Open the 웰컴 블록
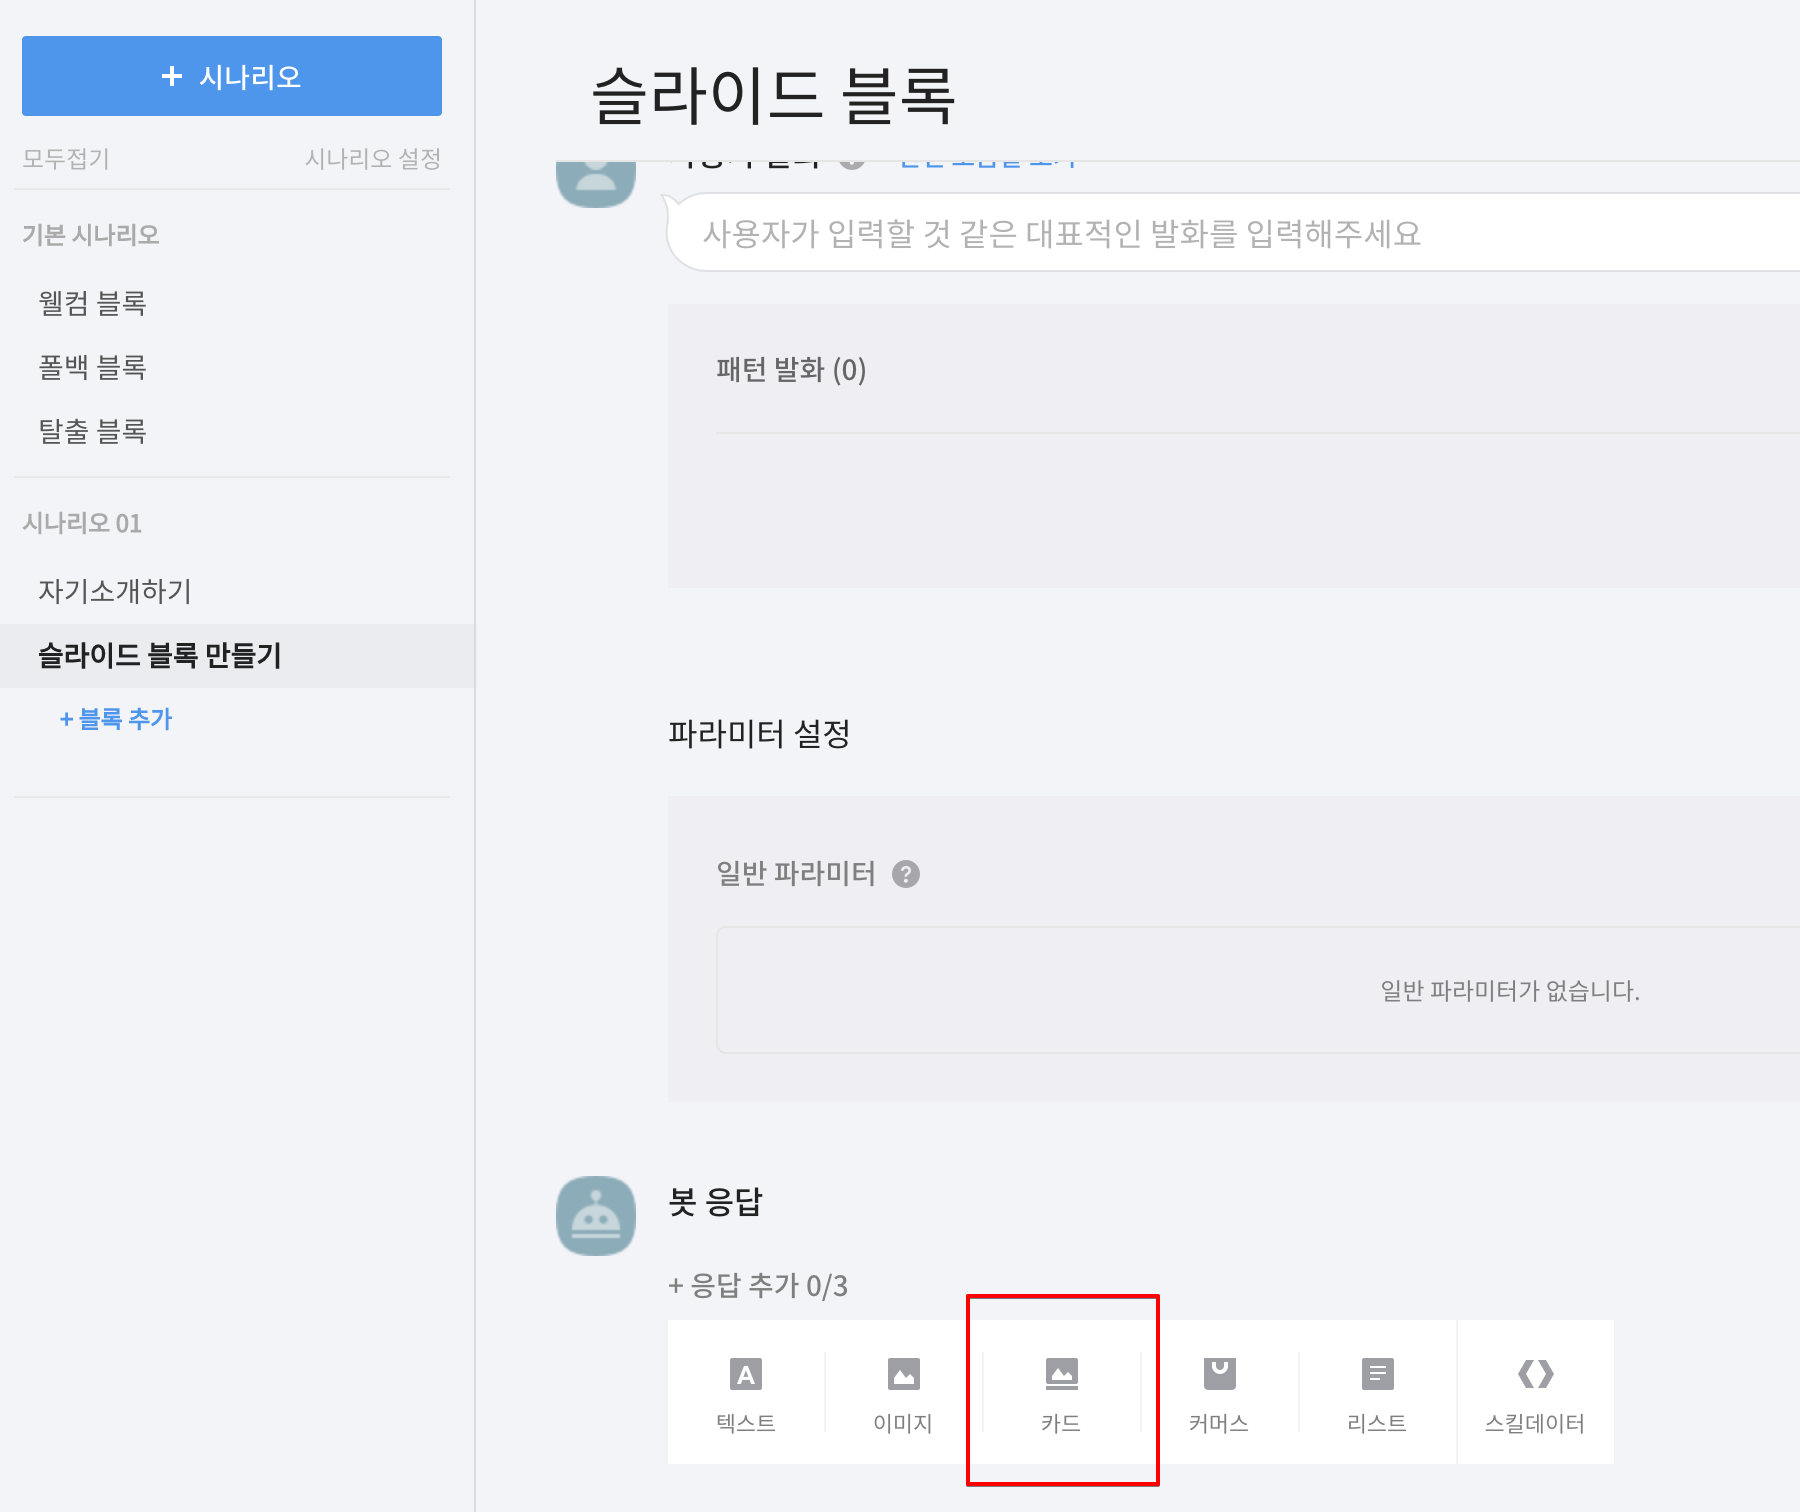This screenshot has height=1512, width=1800. coord(92,303)
